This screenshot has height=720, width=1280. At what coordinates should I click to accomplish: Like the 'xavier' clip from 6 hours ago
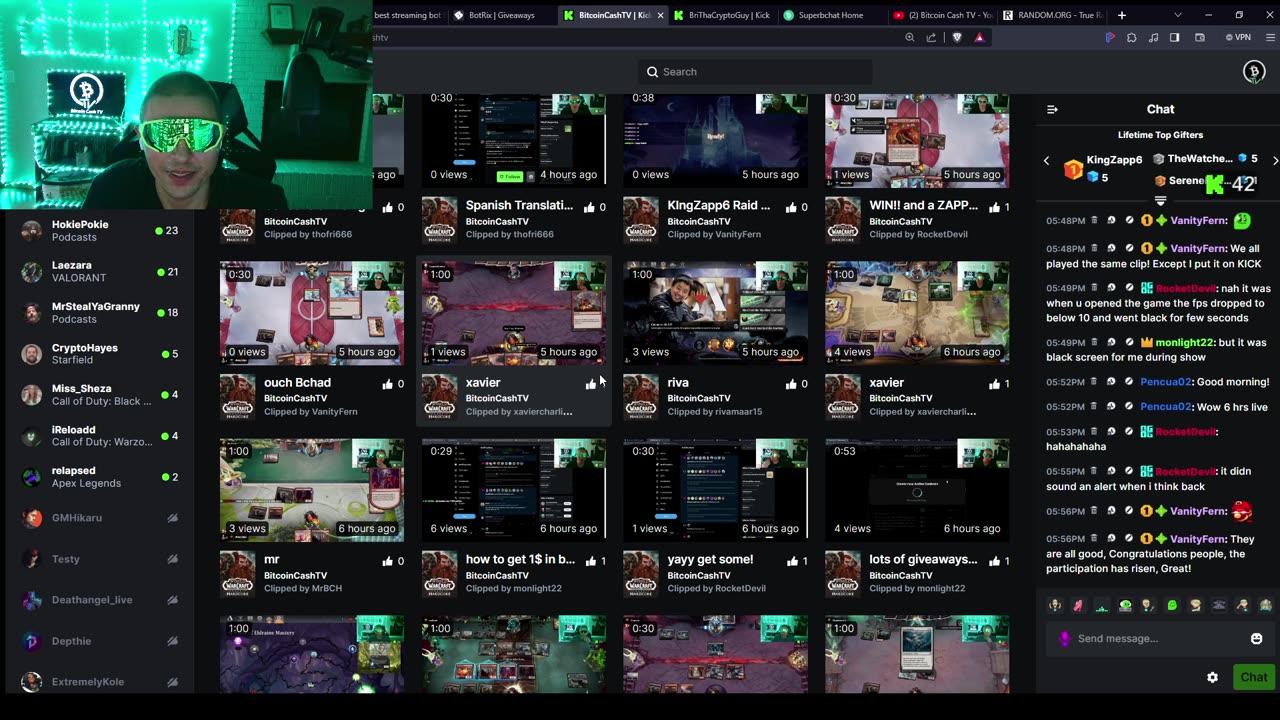pos(994,384)
